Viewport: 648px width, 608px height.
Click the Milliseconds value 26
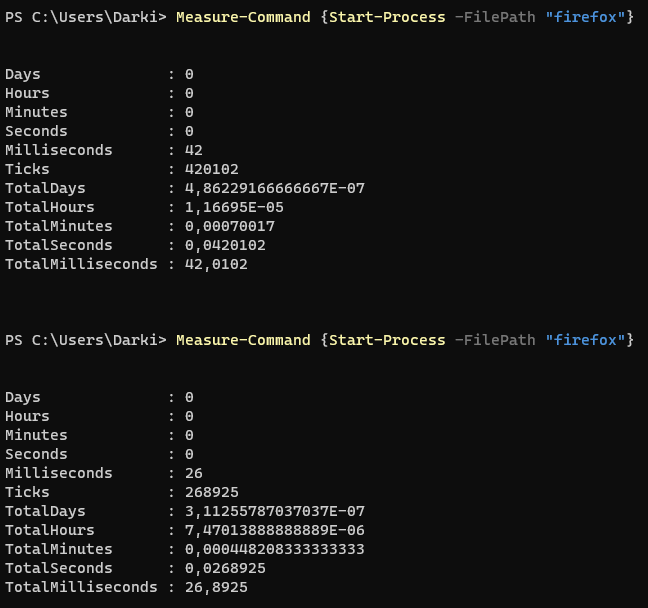pos(194,473)
